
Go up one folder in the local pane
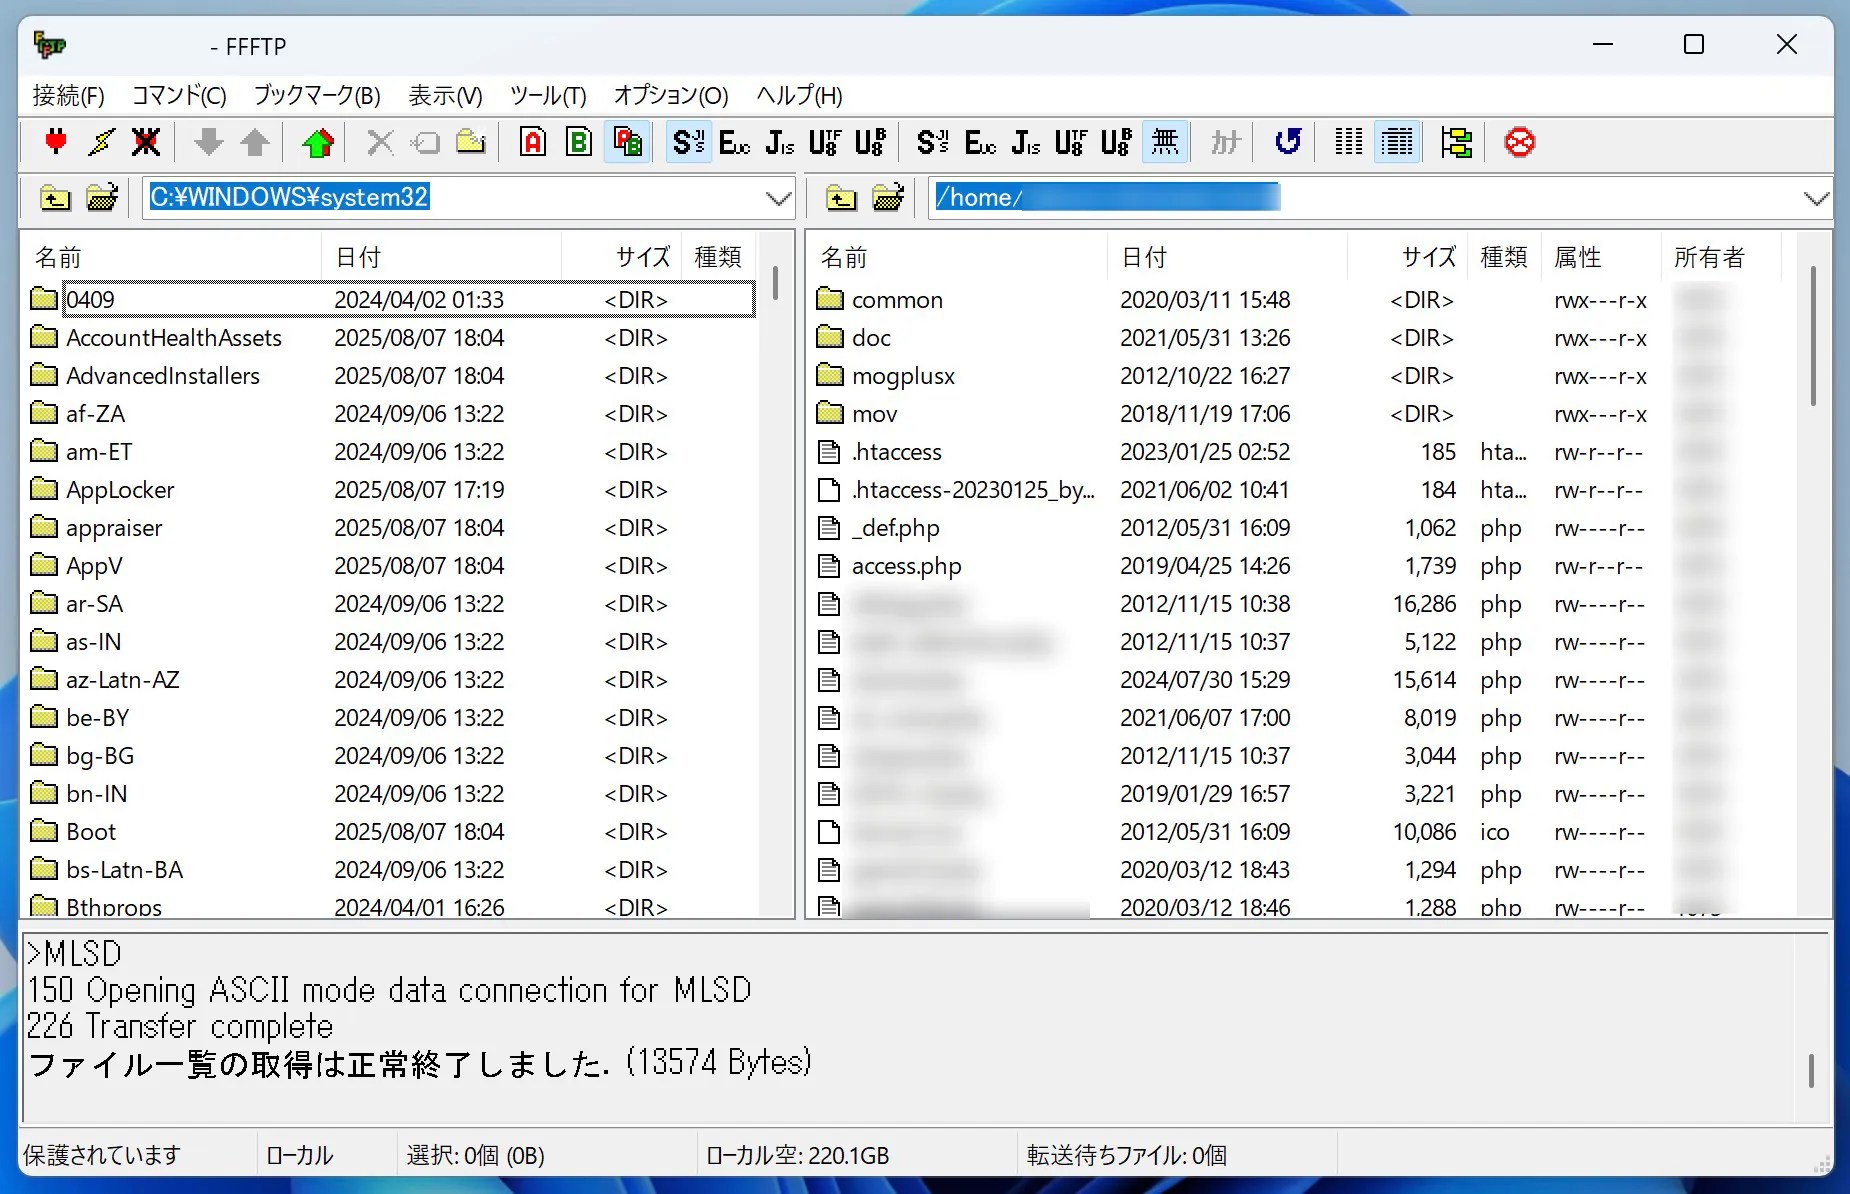pyautogui.click(x=55, y=198)
